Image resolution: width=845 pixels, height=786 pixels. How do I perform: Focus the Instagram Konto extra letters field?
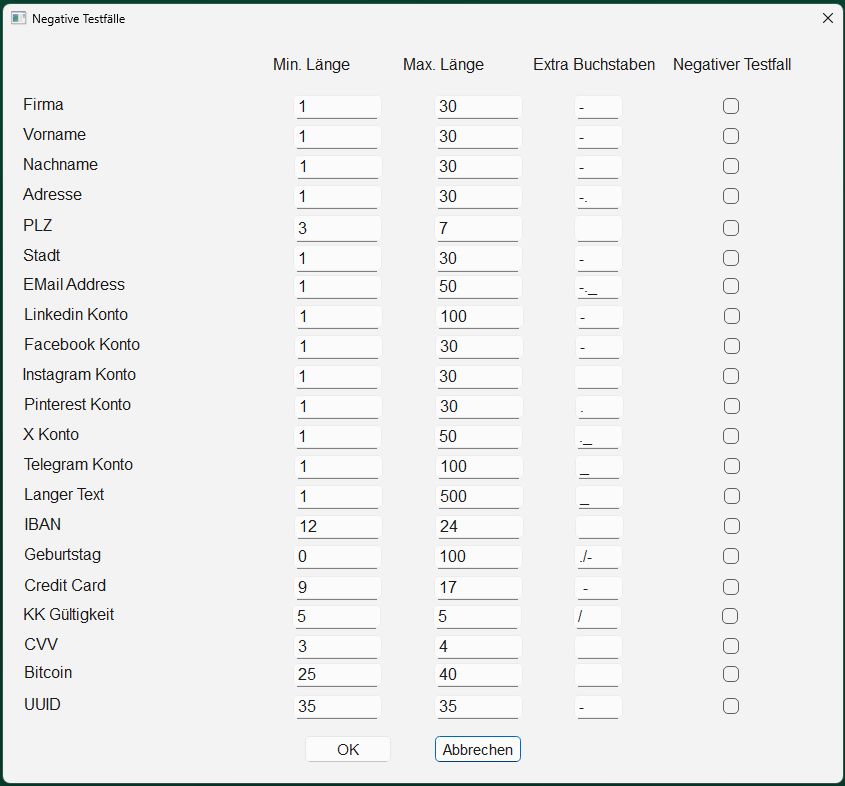pyautogui.click(x=598, y=377)
